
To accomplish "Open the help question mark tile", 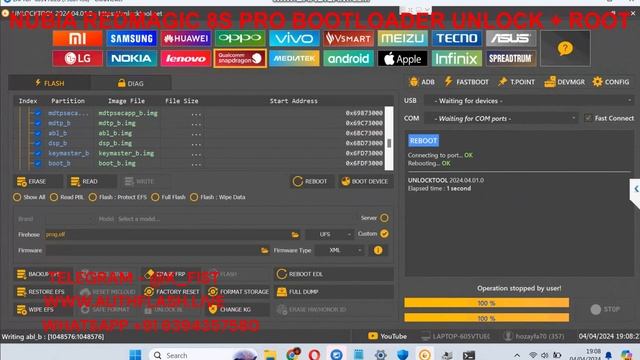I will coord(565,49).
